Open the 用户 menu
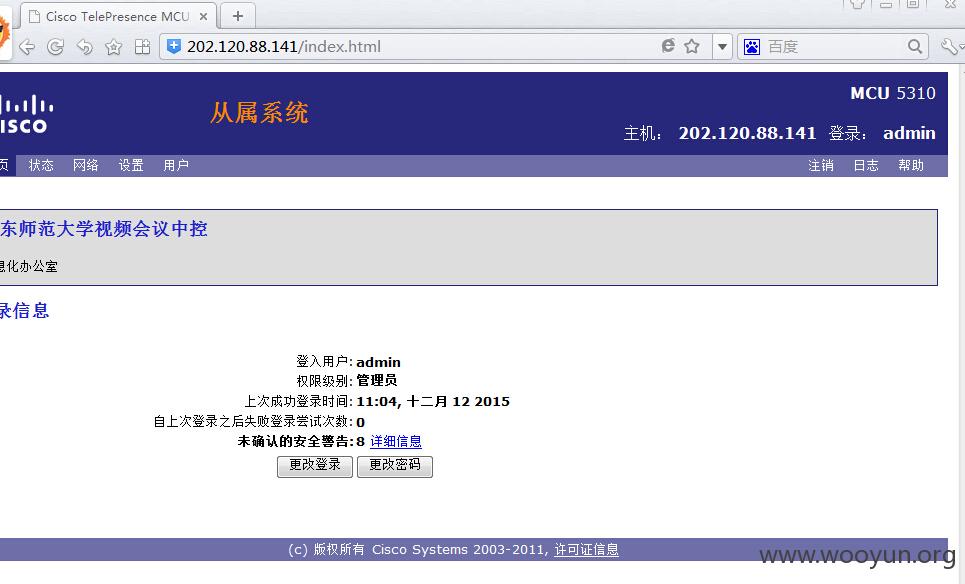This screenshot has width=965, height=584. pyautogui.click(x=176, y=166)
